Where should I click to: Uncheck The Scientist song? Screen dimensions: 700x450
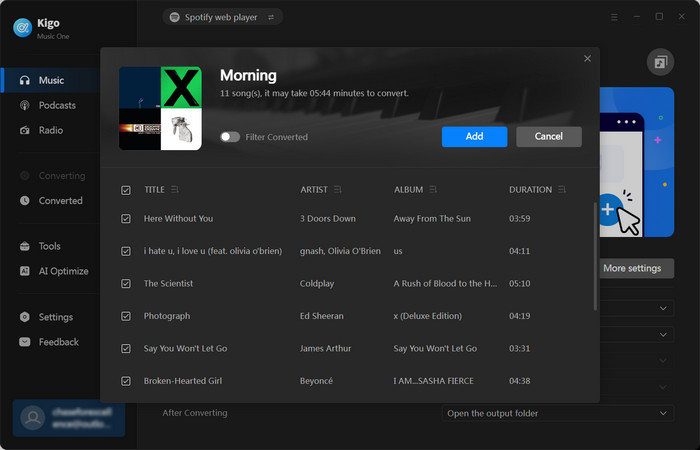click(x=126, y=284)
